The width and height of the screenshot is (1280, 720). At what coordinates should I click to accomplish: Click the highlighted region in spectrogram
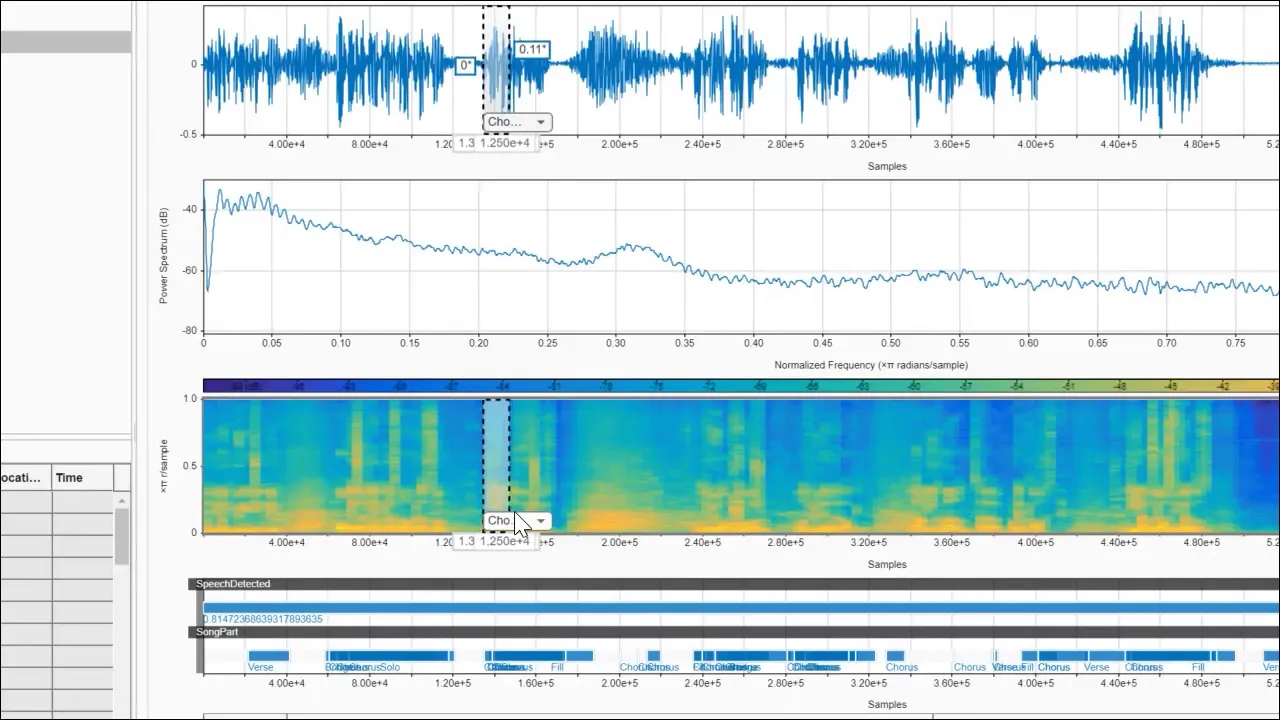tap(497, 450)
